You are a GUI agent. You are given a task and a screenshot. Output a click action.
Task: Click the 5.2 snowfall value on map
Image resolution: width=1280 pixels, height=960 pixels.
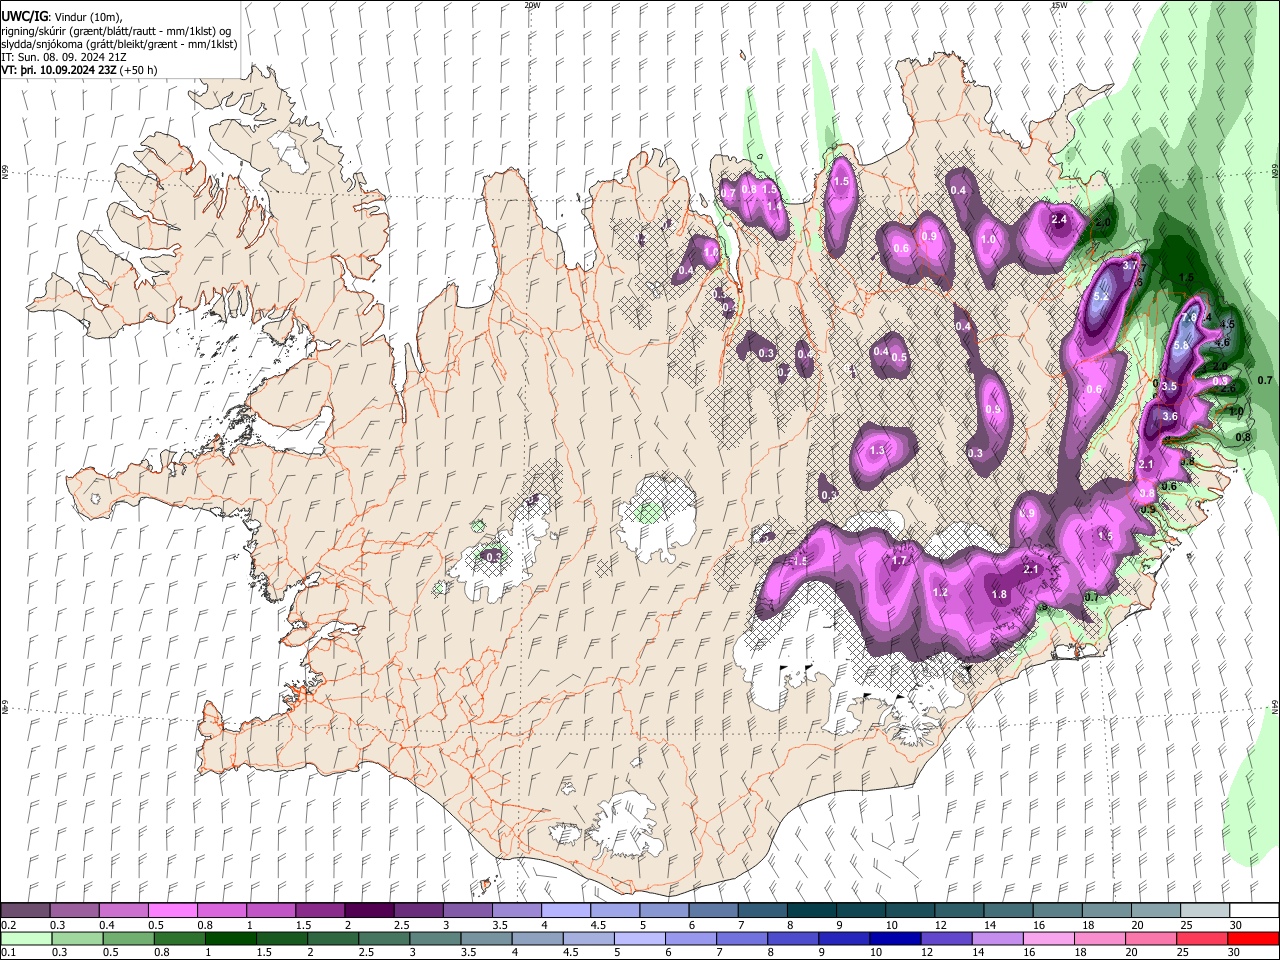1102,297
